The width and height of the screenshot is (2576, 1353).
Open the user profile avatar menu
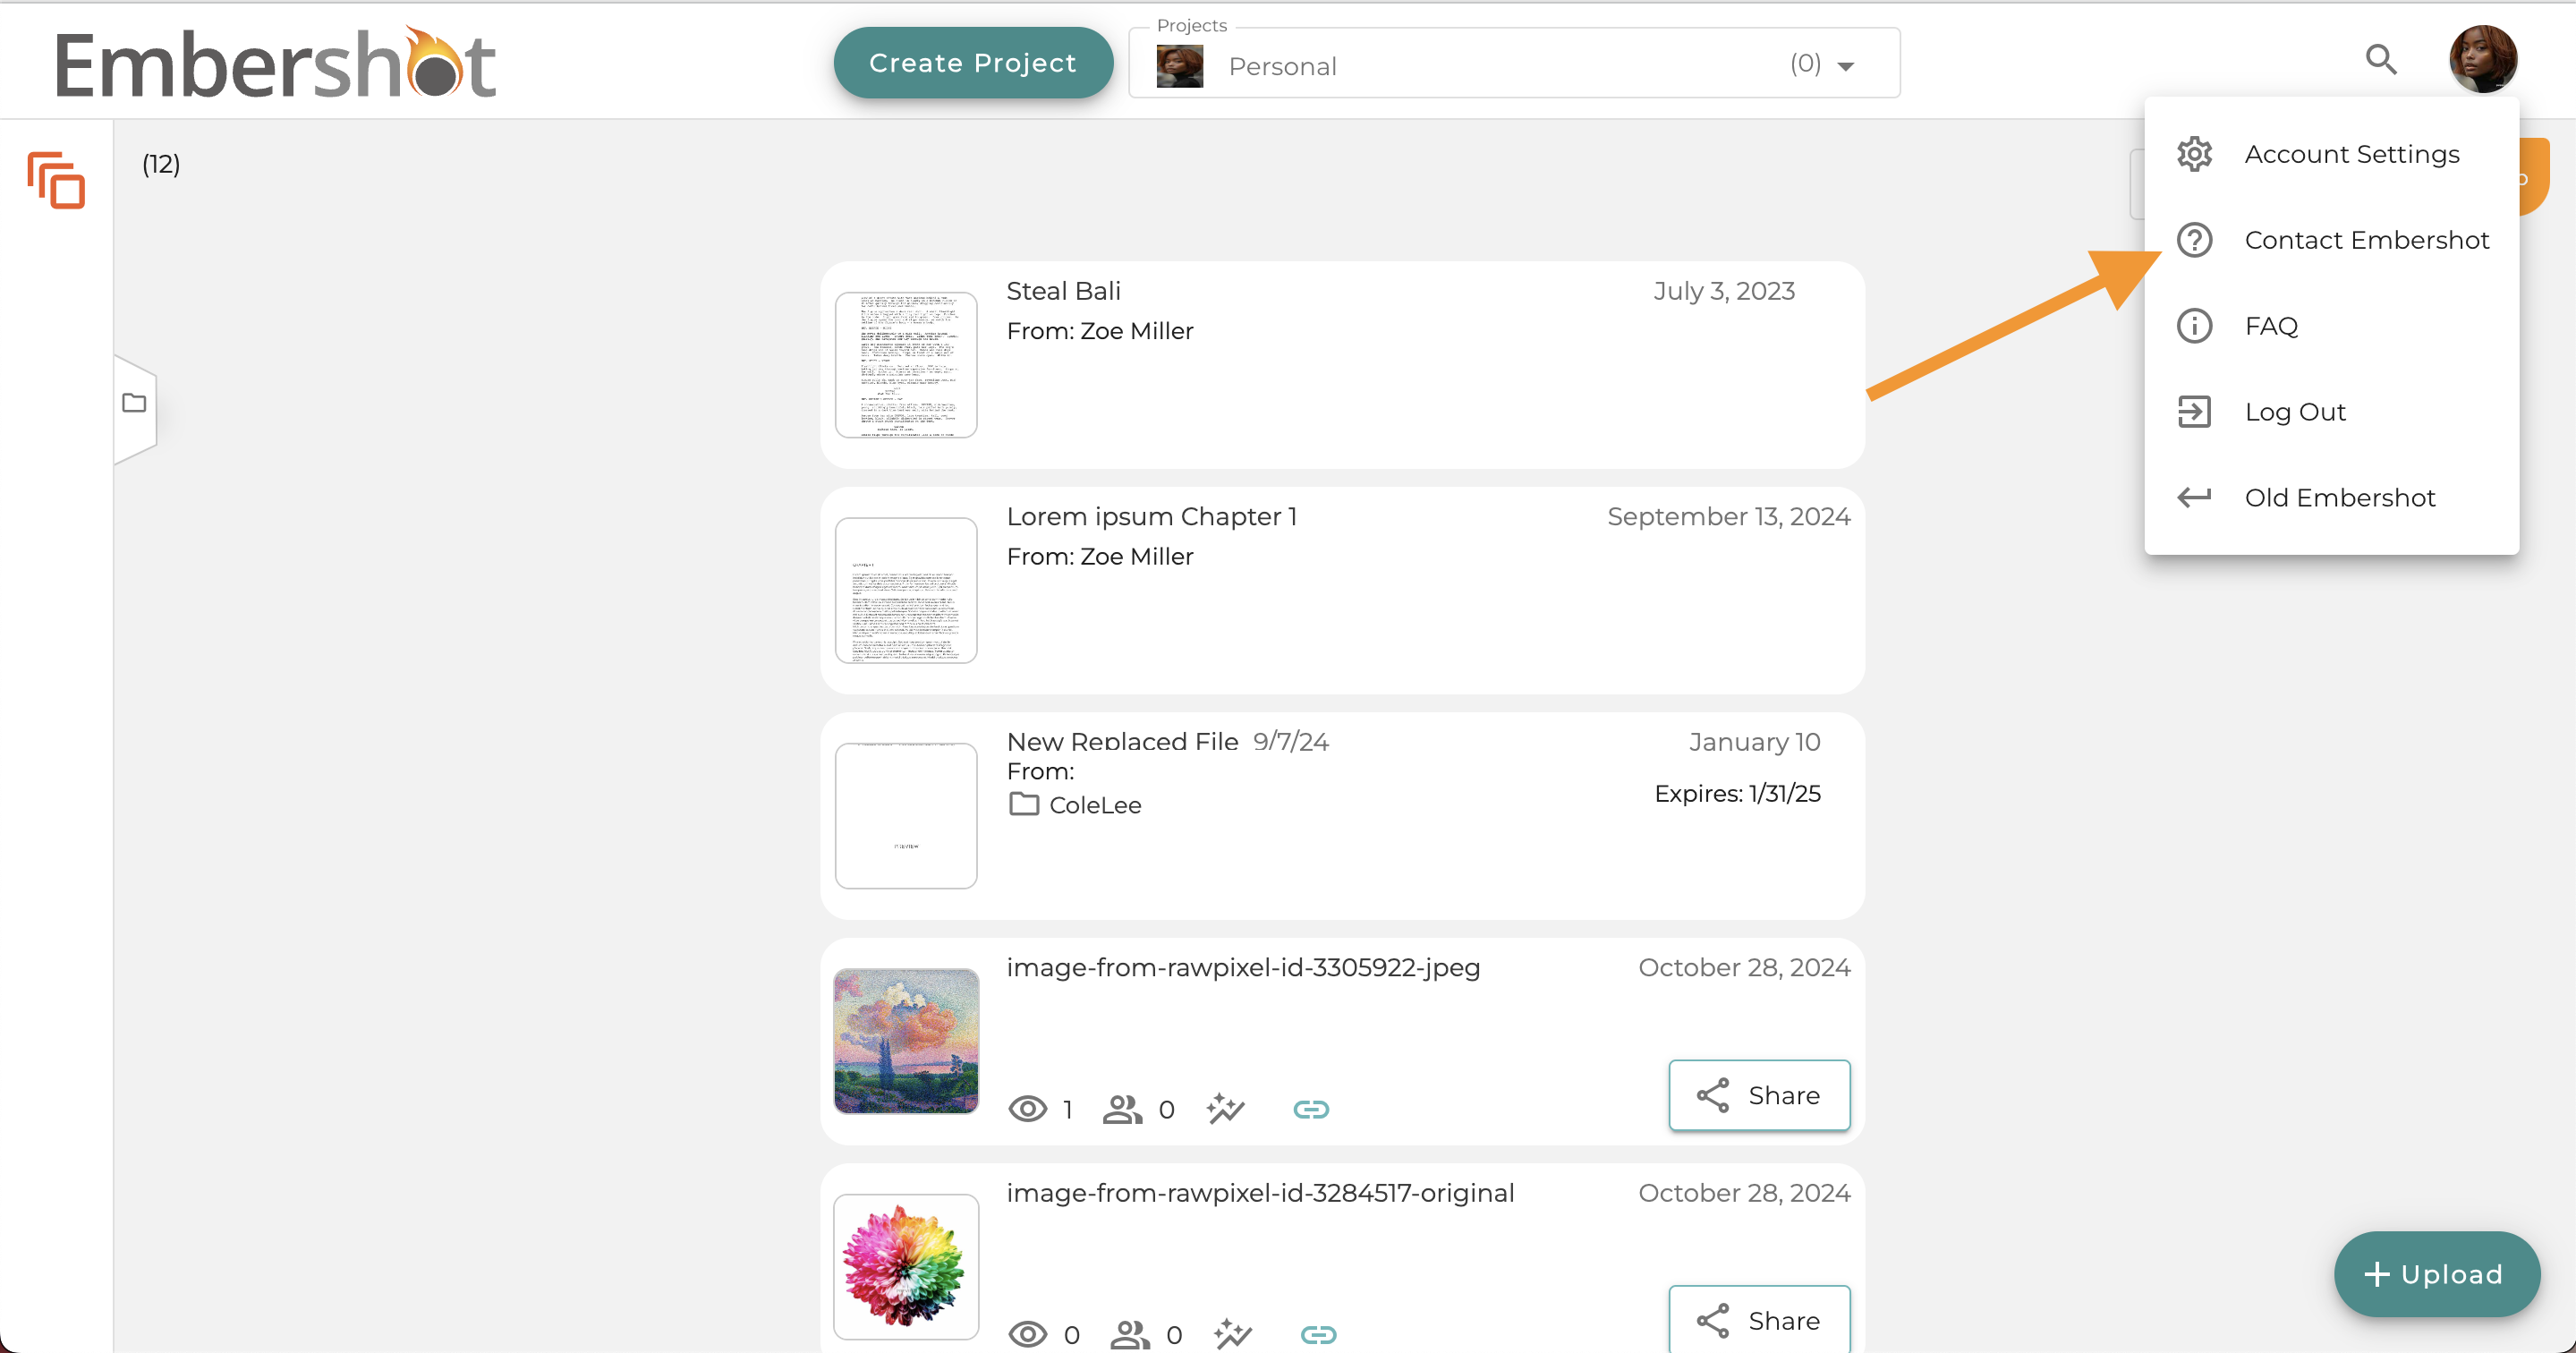tap(2482, 60)
